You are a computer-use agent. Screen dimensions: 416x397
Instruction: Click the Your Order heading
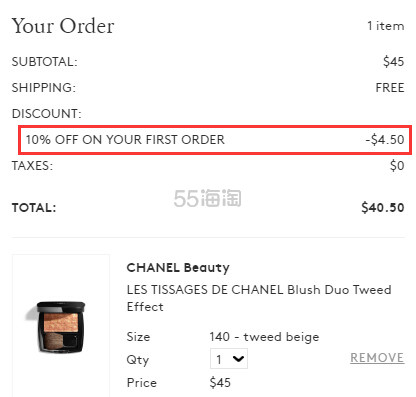[63, 26]
